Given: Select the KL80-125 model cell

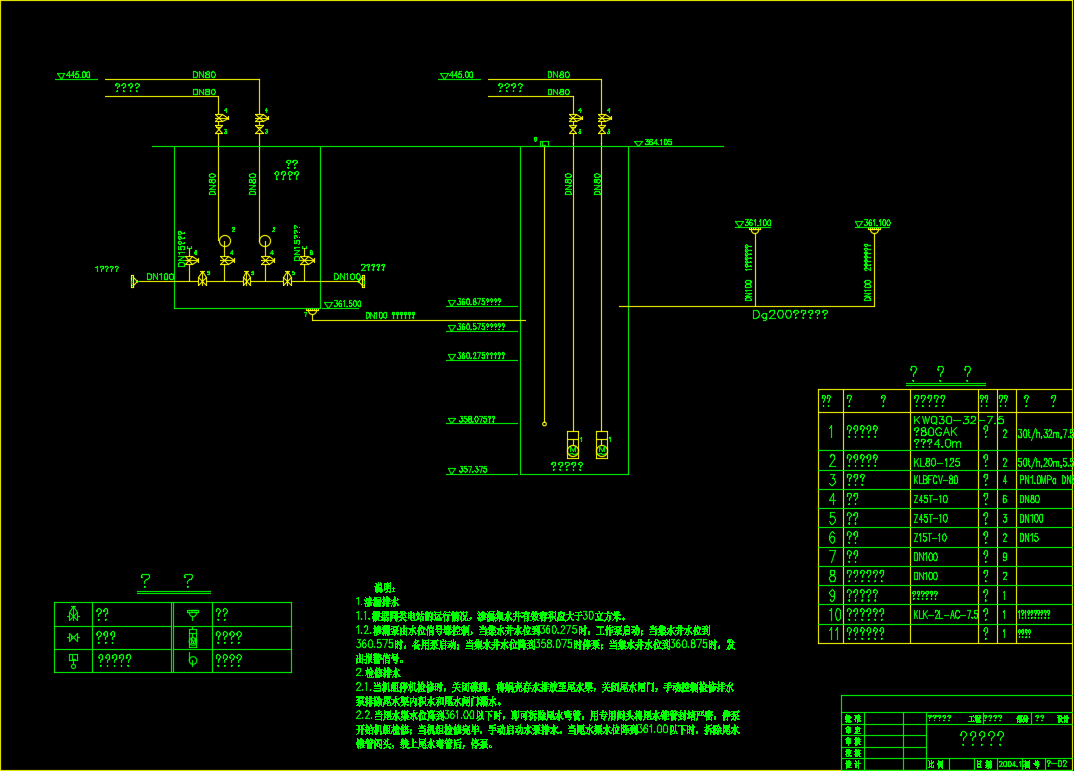Looking at the screenshot, I should 936,463.
